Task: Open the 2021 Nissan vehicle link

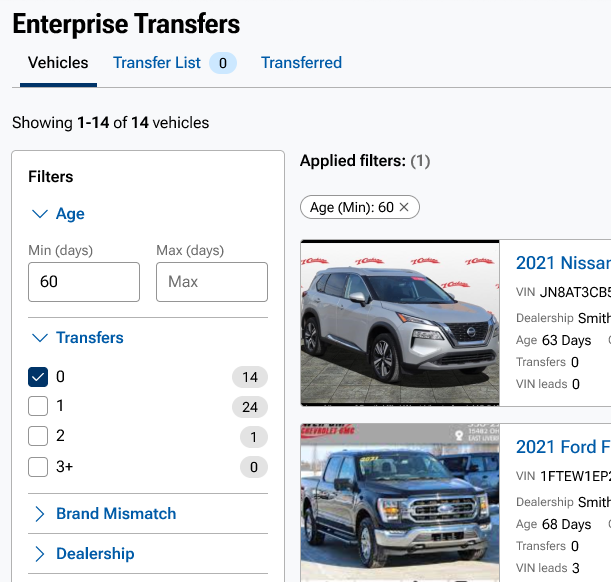Action: [x=563, y=263]
